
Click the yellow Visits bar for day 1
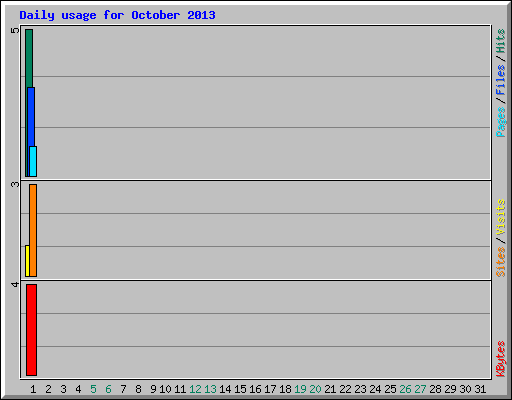(x=27, y=261)
